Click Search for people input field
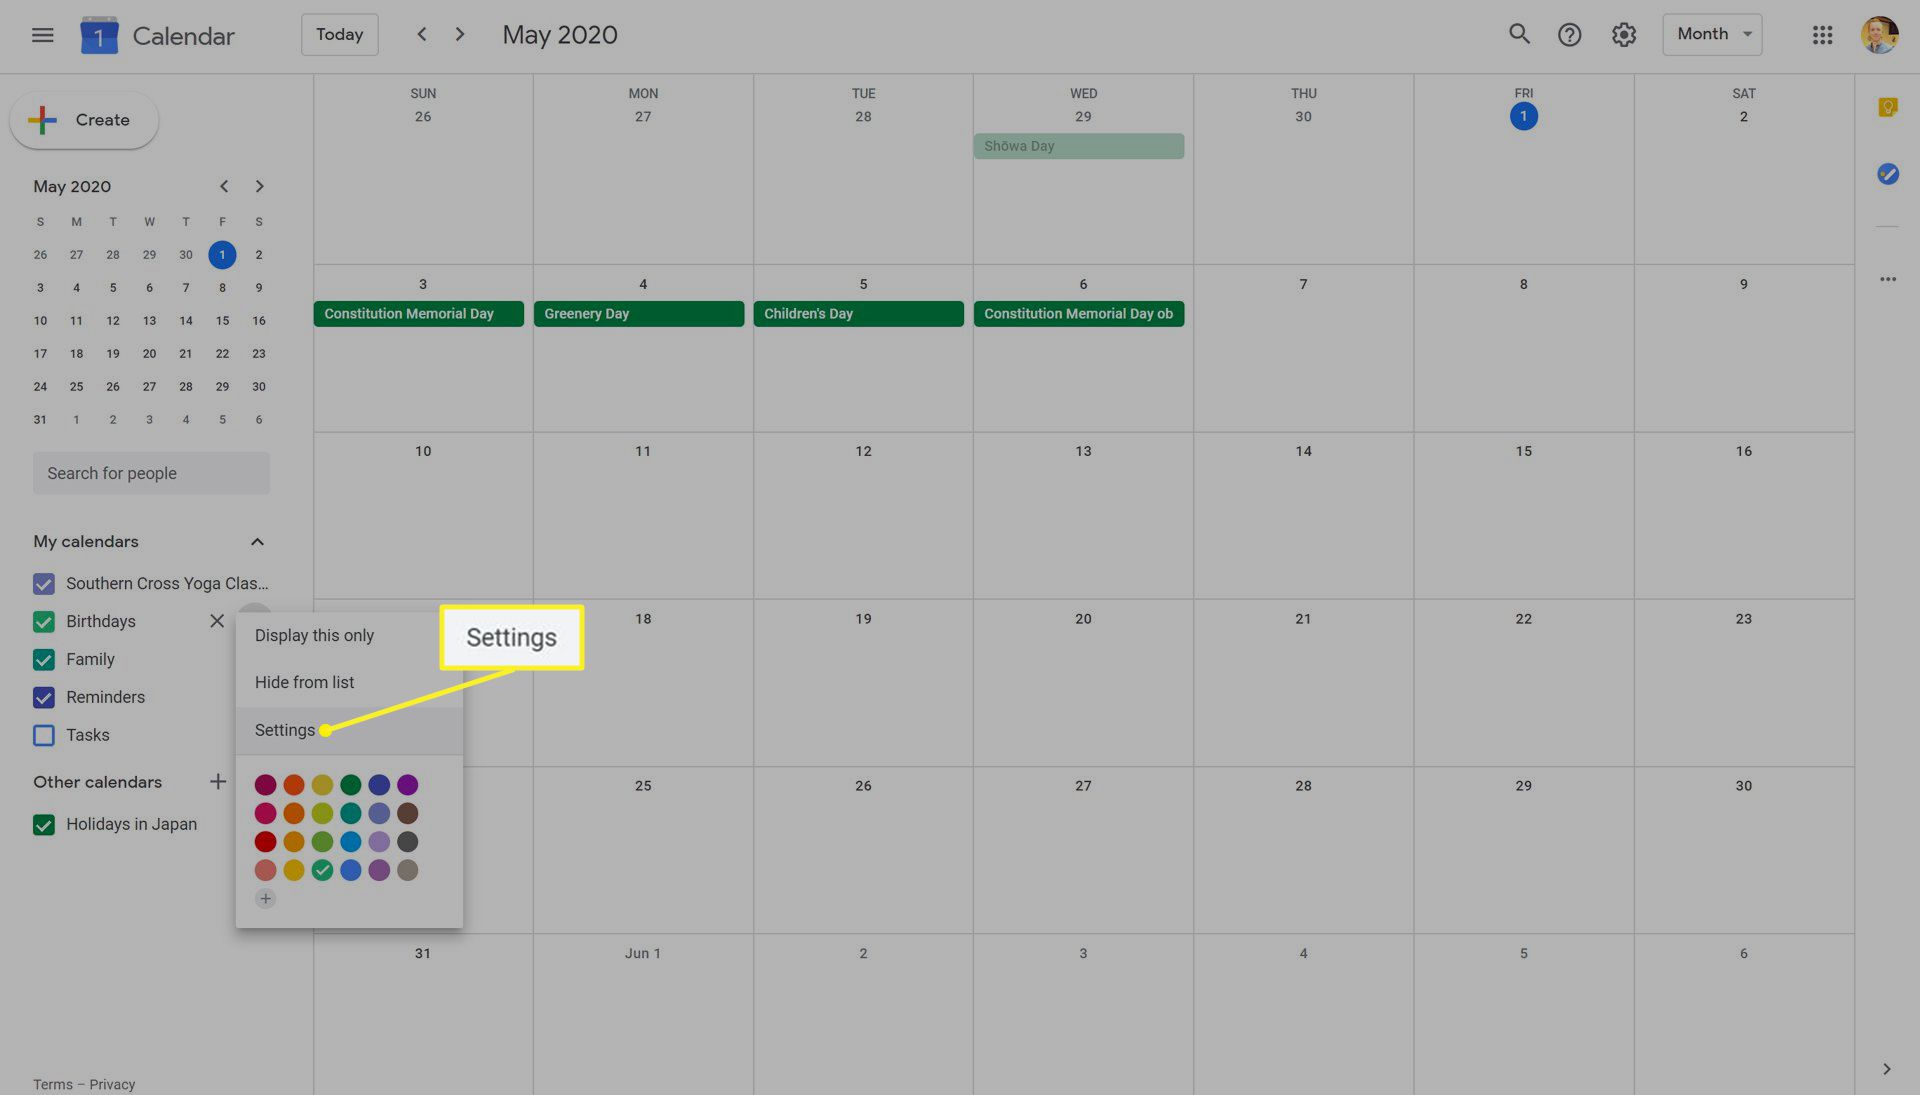The height and width of the screenshot is (1095, 1920). 149,472
